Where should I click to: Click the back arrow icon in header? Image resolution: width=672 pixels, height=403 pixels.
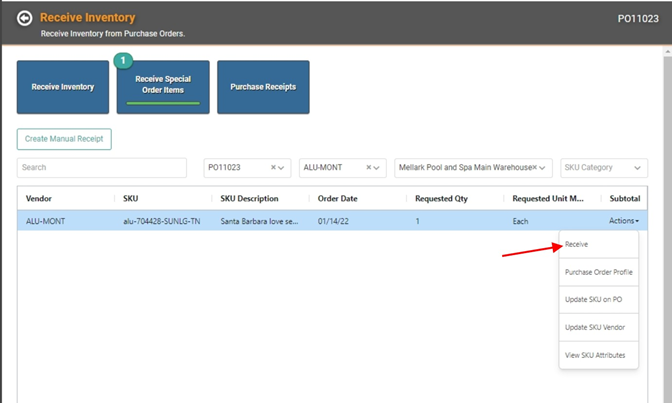24,18
